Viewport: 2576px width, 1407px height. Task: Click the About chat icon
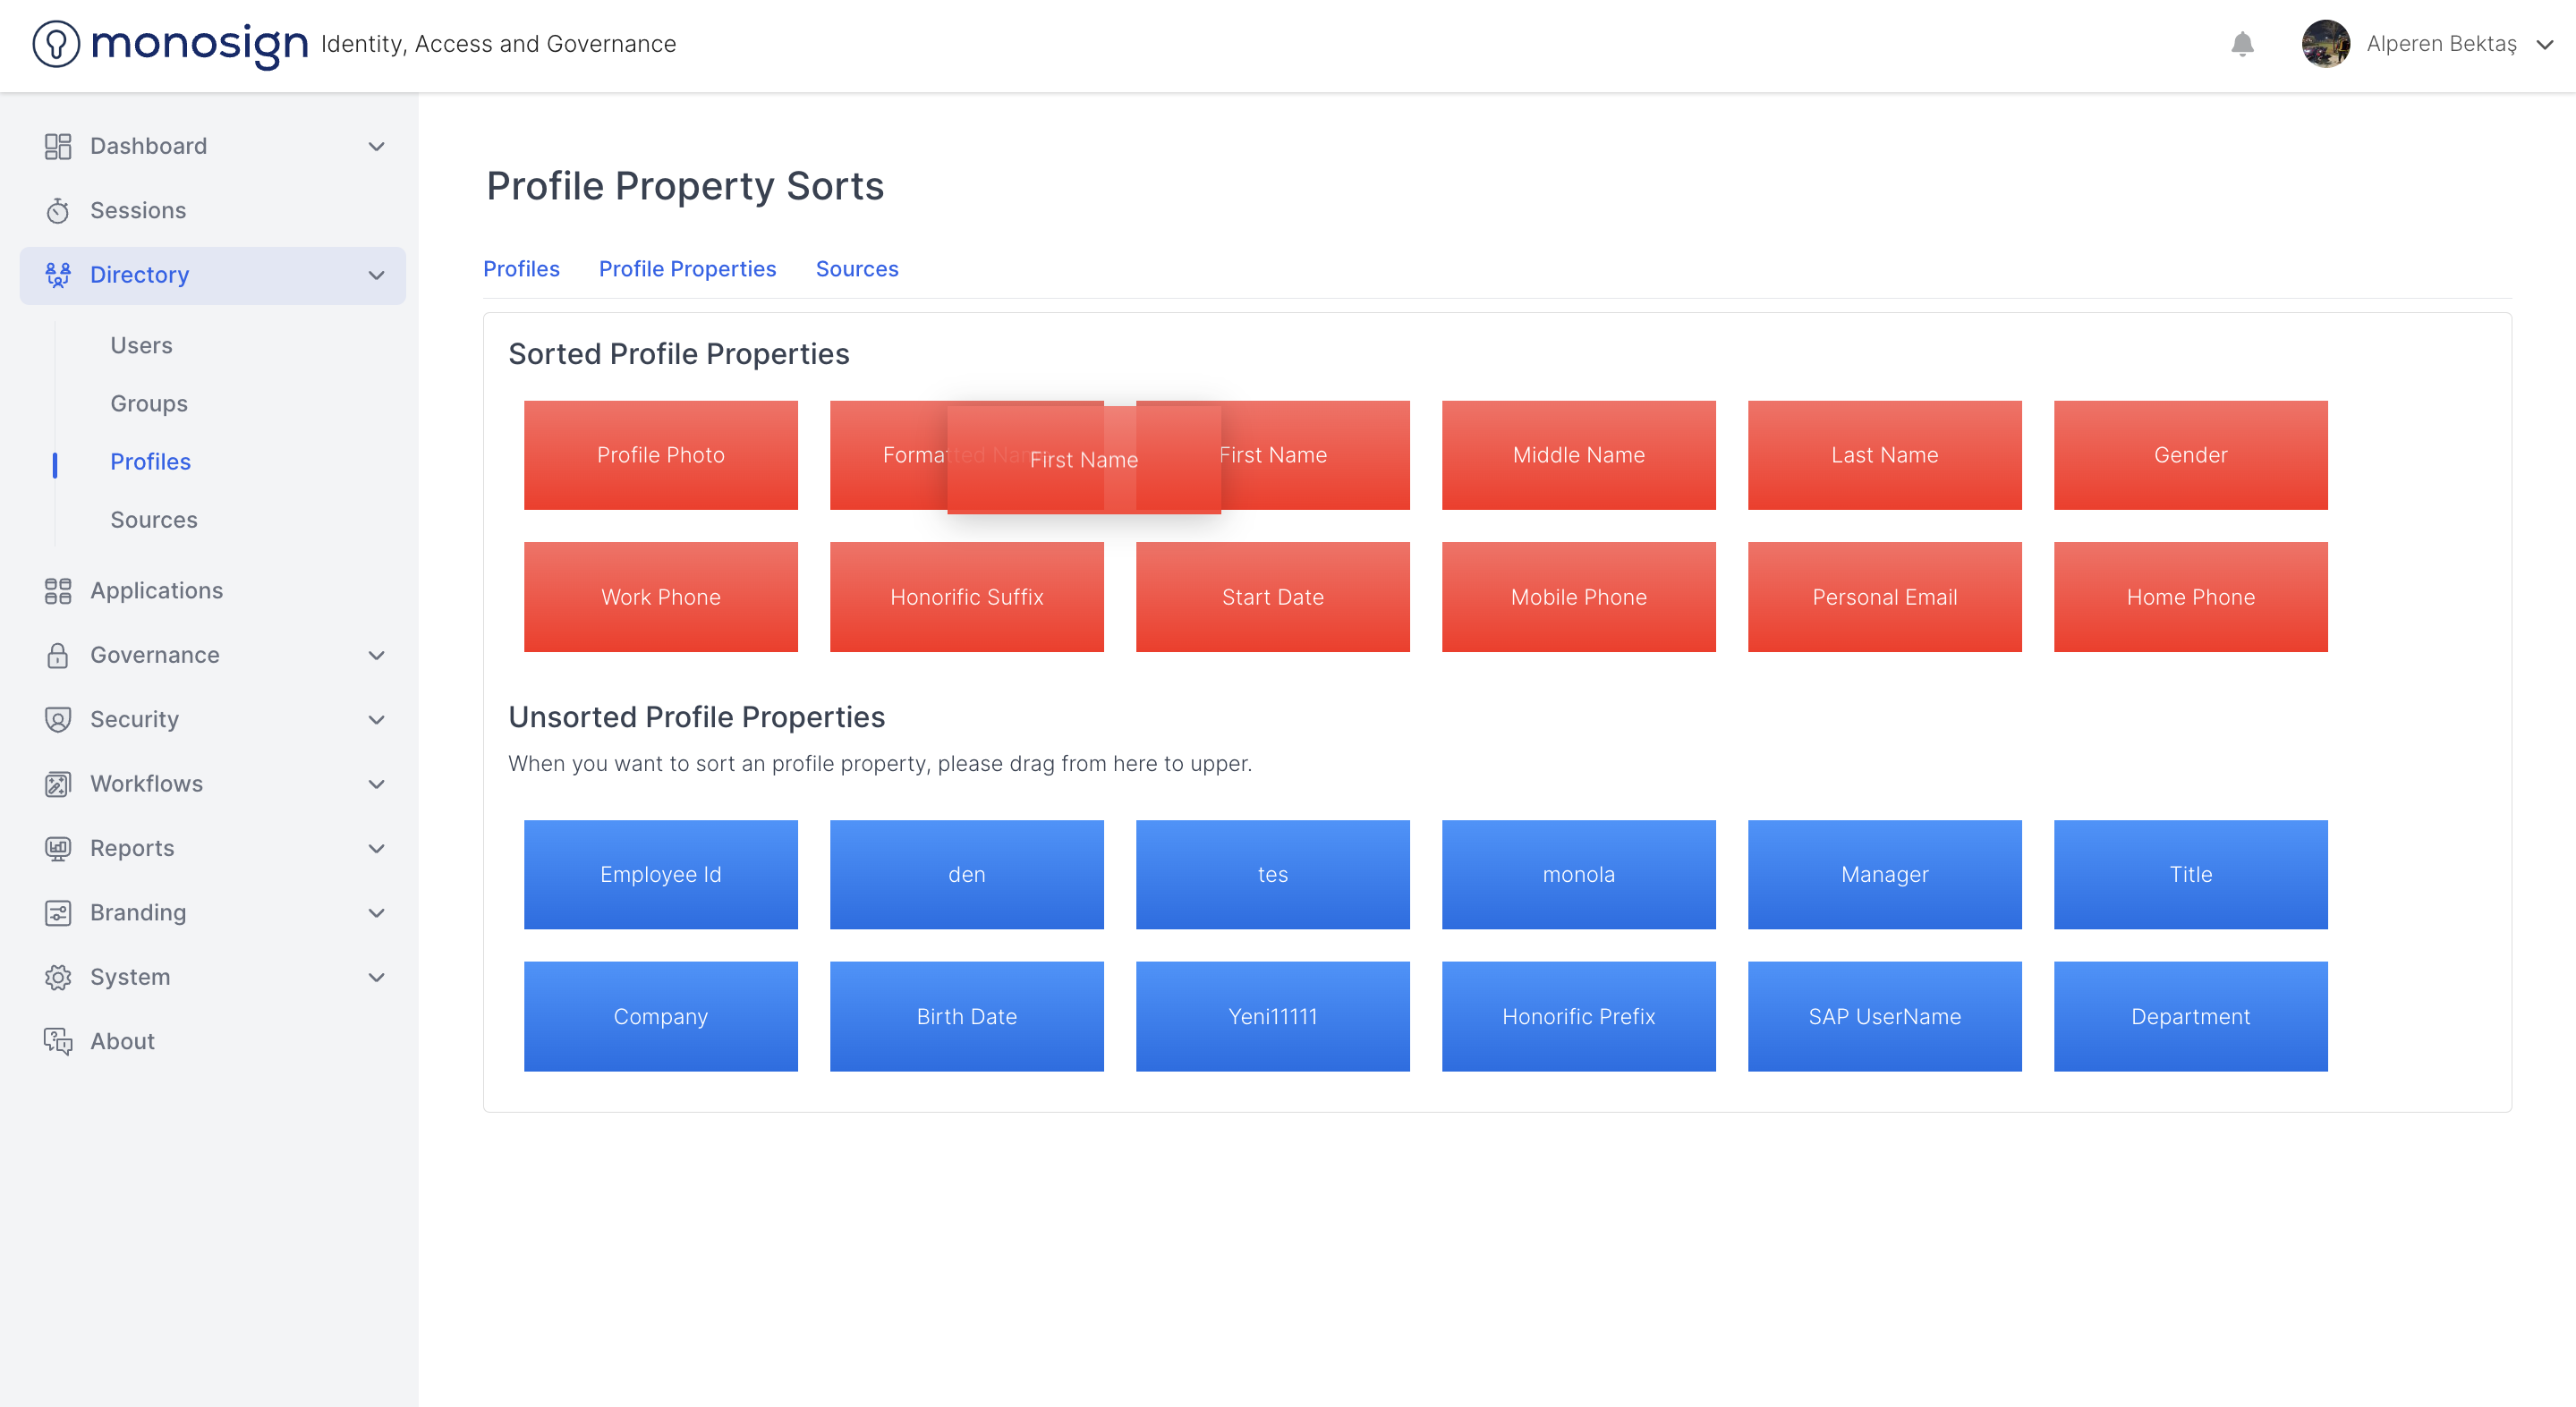58,1041
